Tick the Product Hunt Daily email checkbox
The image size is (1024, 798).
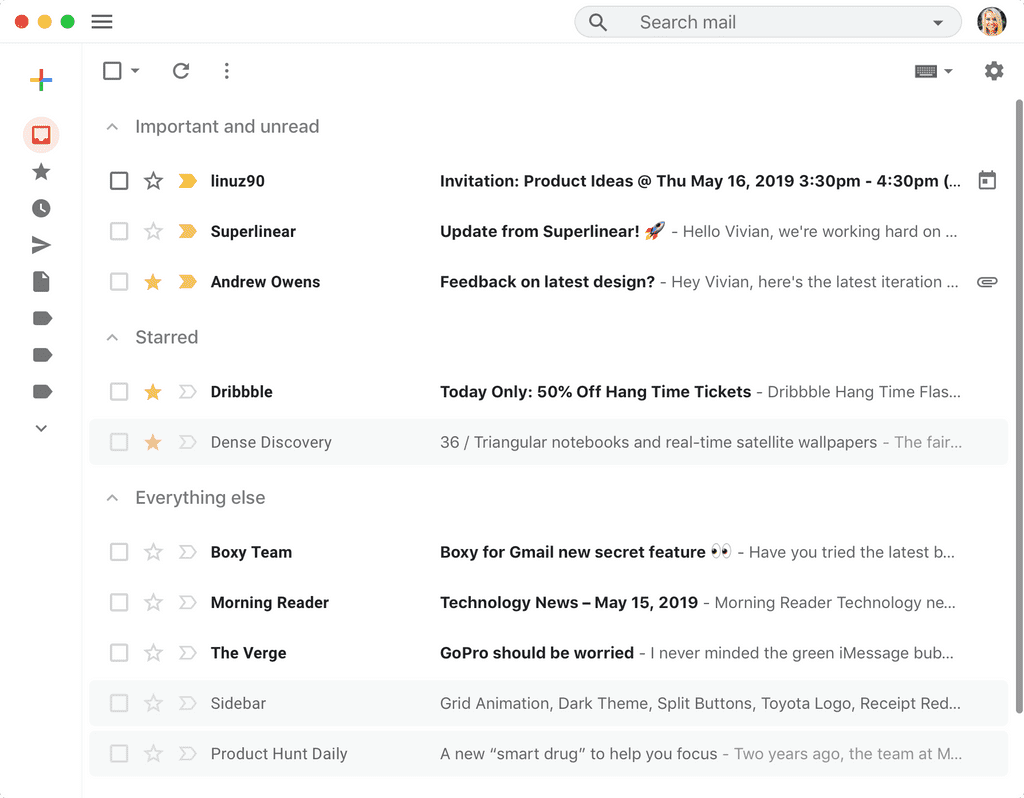click(x=119, y=753)
